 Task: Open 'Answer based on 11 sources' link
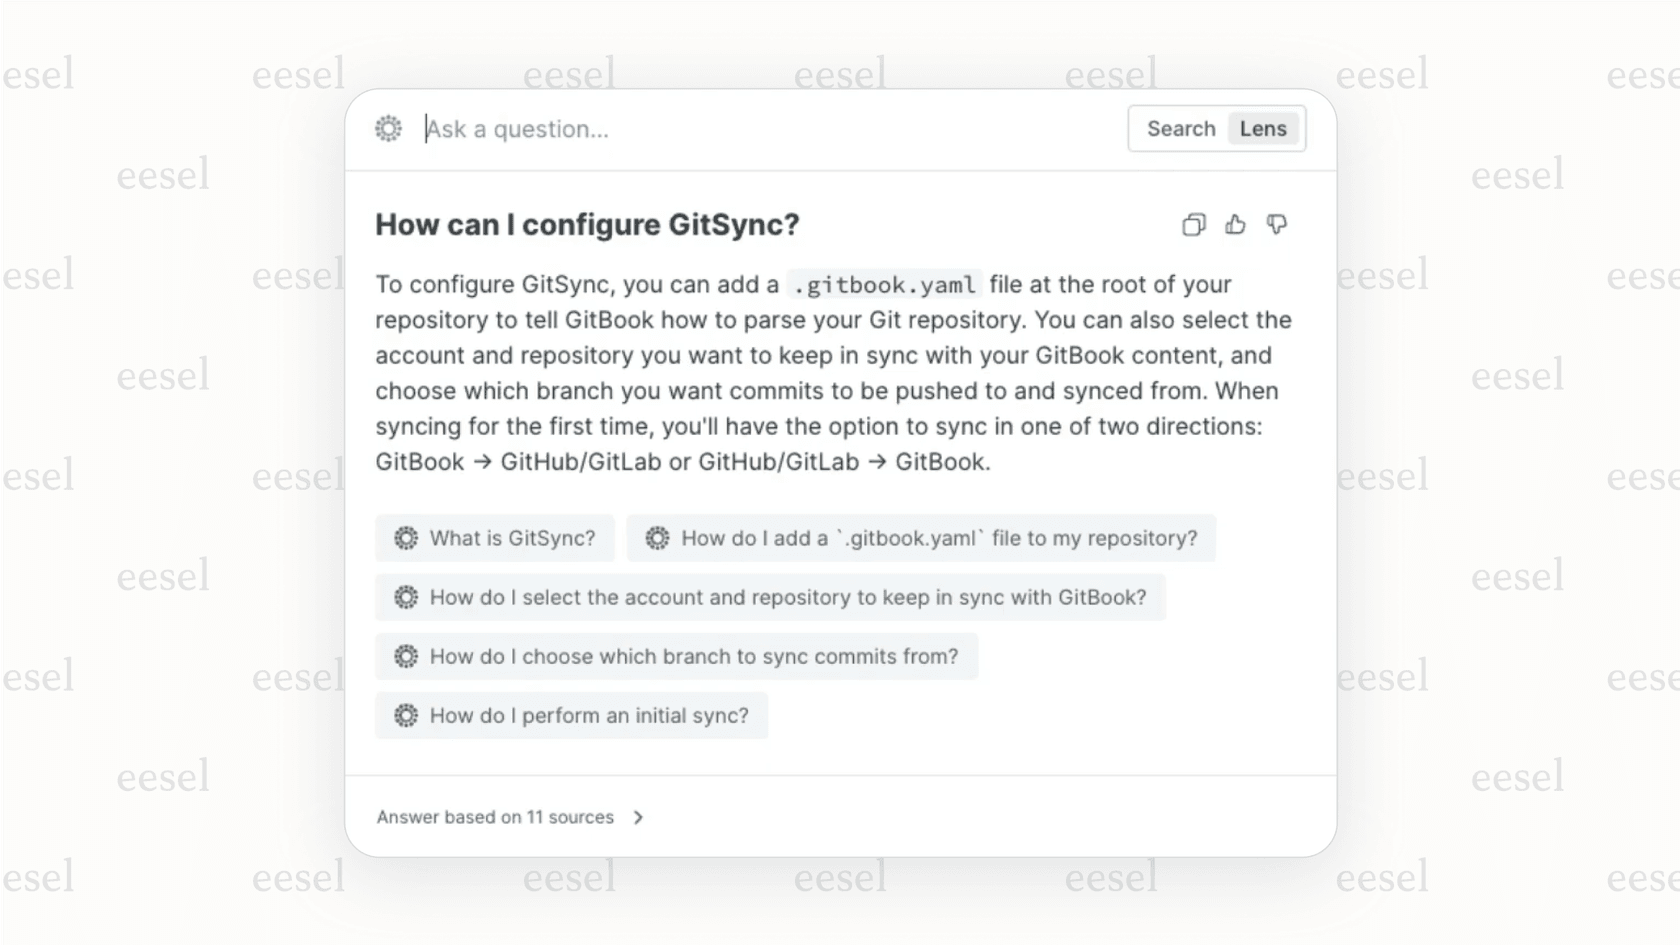[495, 817]
